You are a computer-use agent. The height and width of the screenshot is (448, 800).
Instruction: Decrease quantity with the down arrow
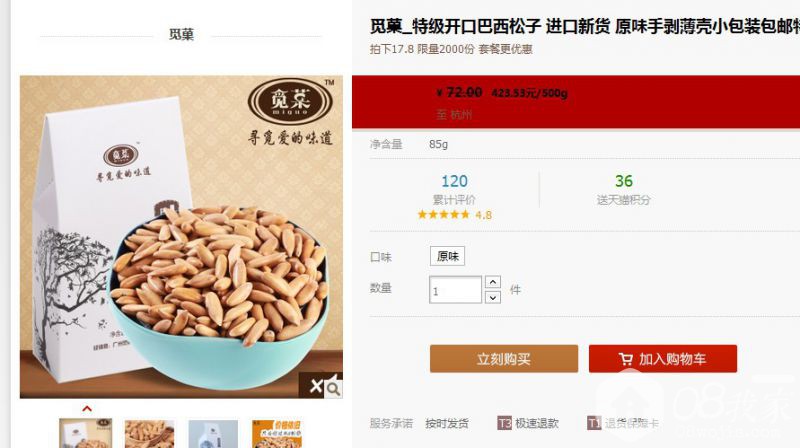(492, 297)
